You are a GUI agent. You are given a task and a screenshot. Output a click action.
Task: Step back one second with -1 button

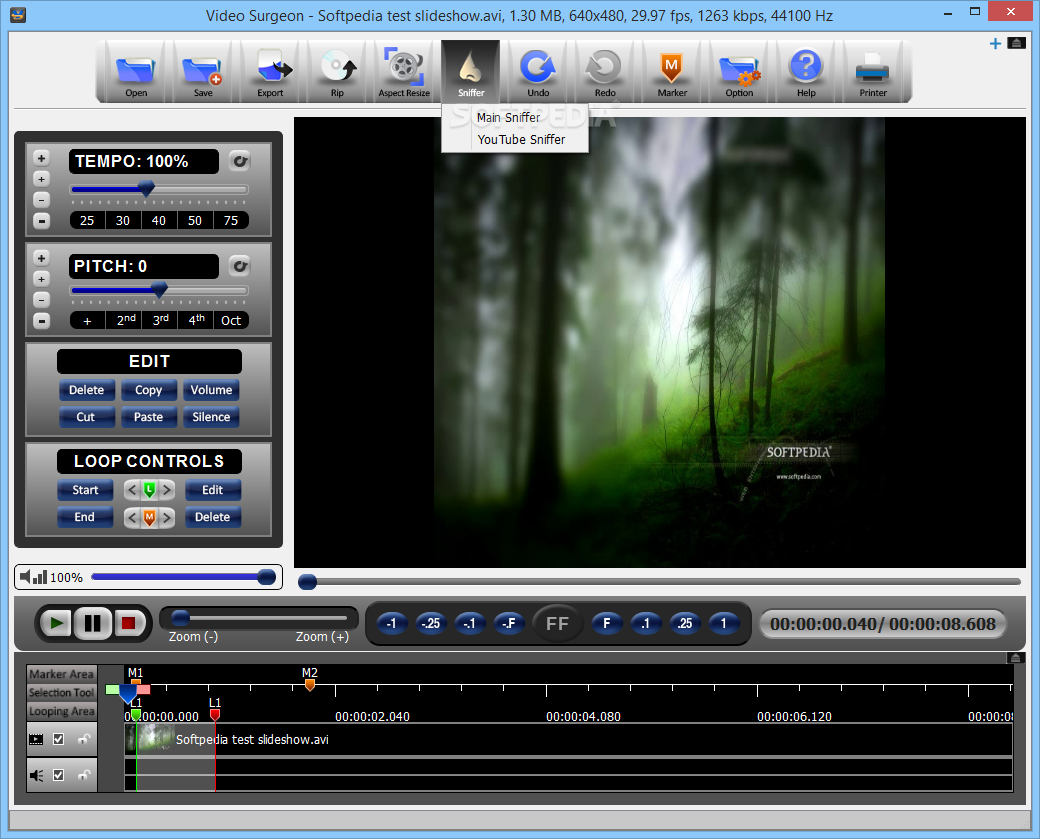[x=391, y=623]
